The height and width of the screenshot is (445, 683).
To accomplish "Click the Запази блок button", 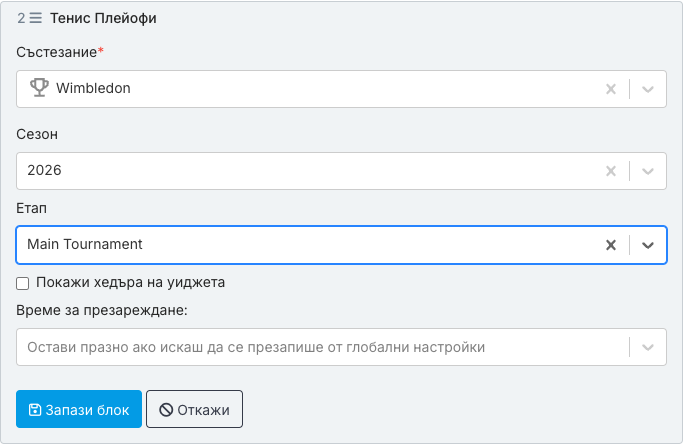I will tap(79, 409).
